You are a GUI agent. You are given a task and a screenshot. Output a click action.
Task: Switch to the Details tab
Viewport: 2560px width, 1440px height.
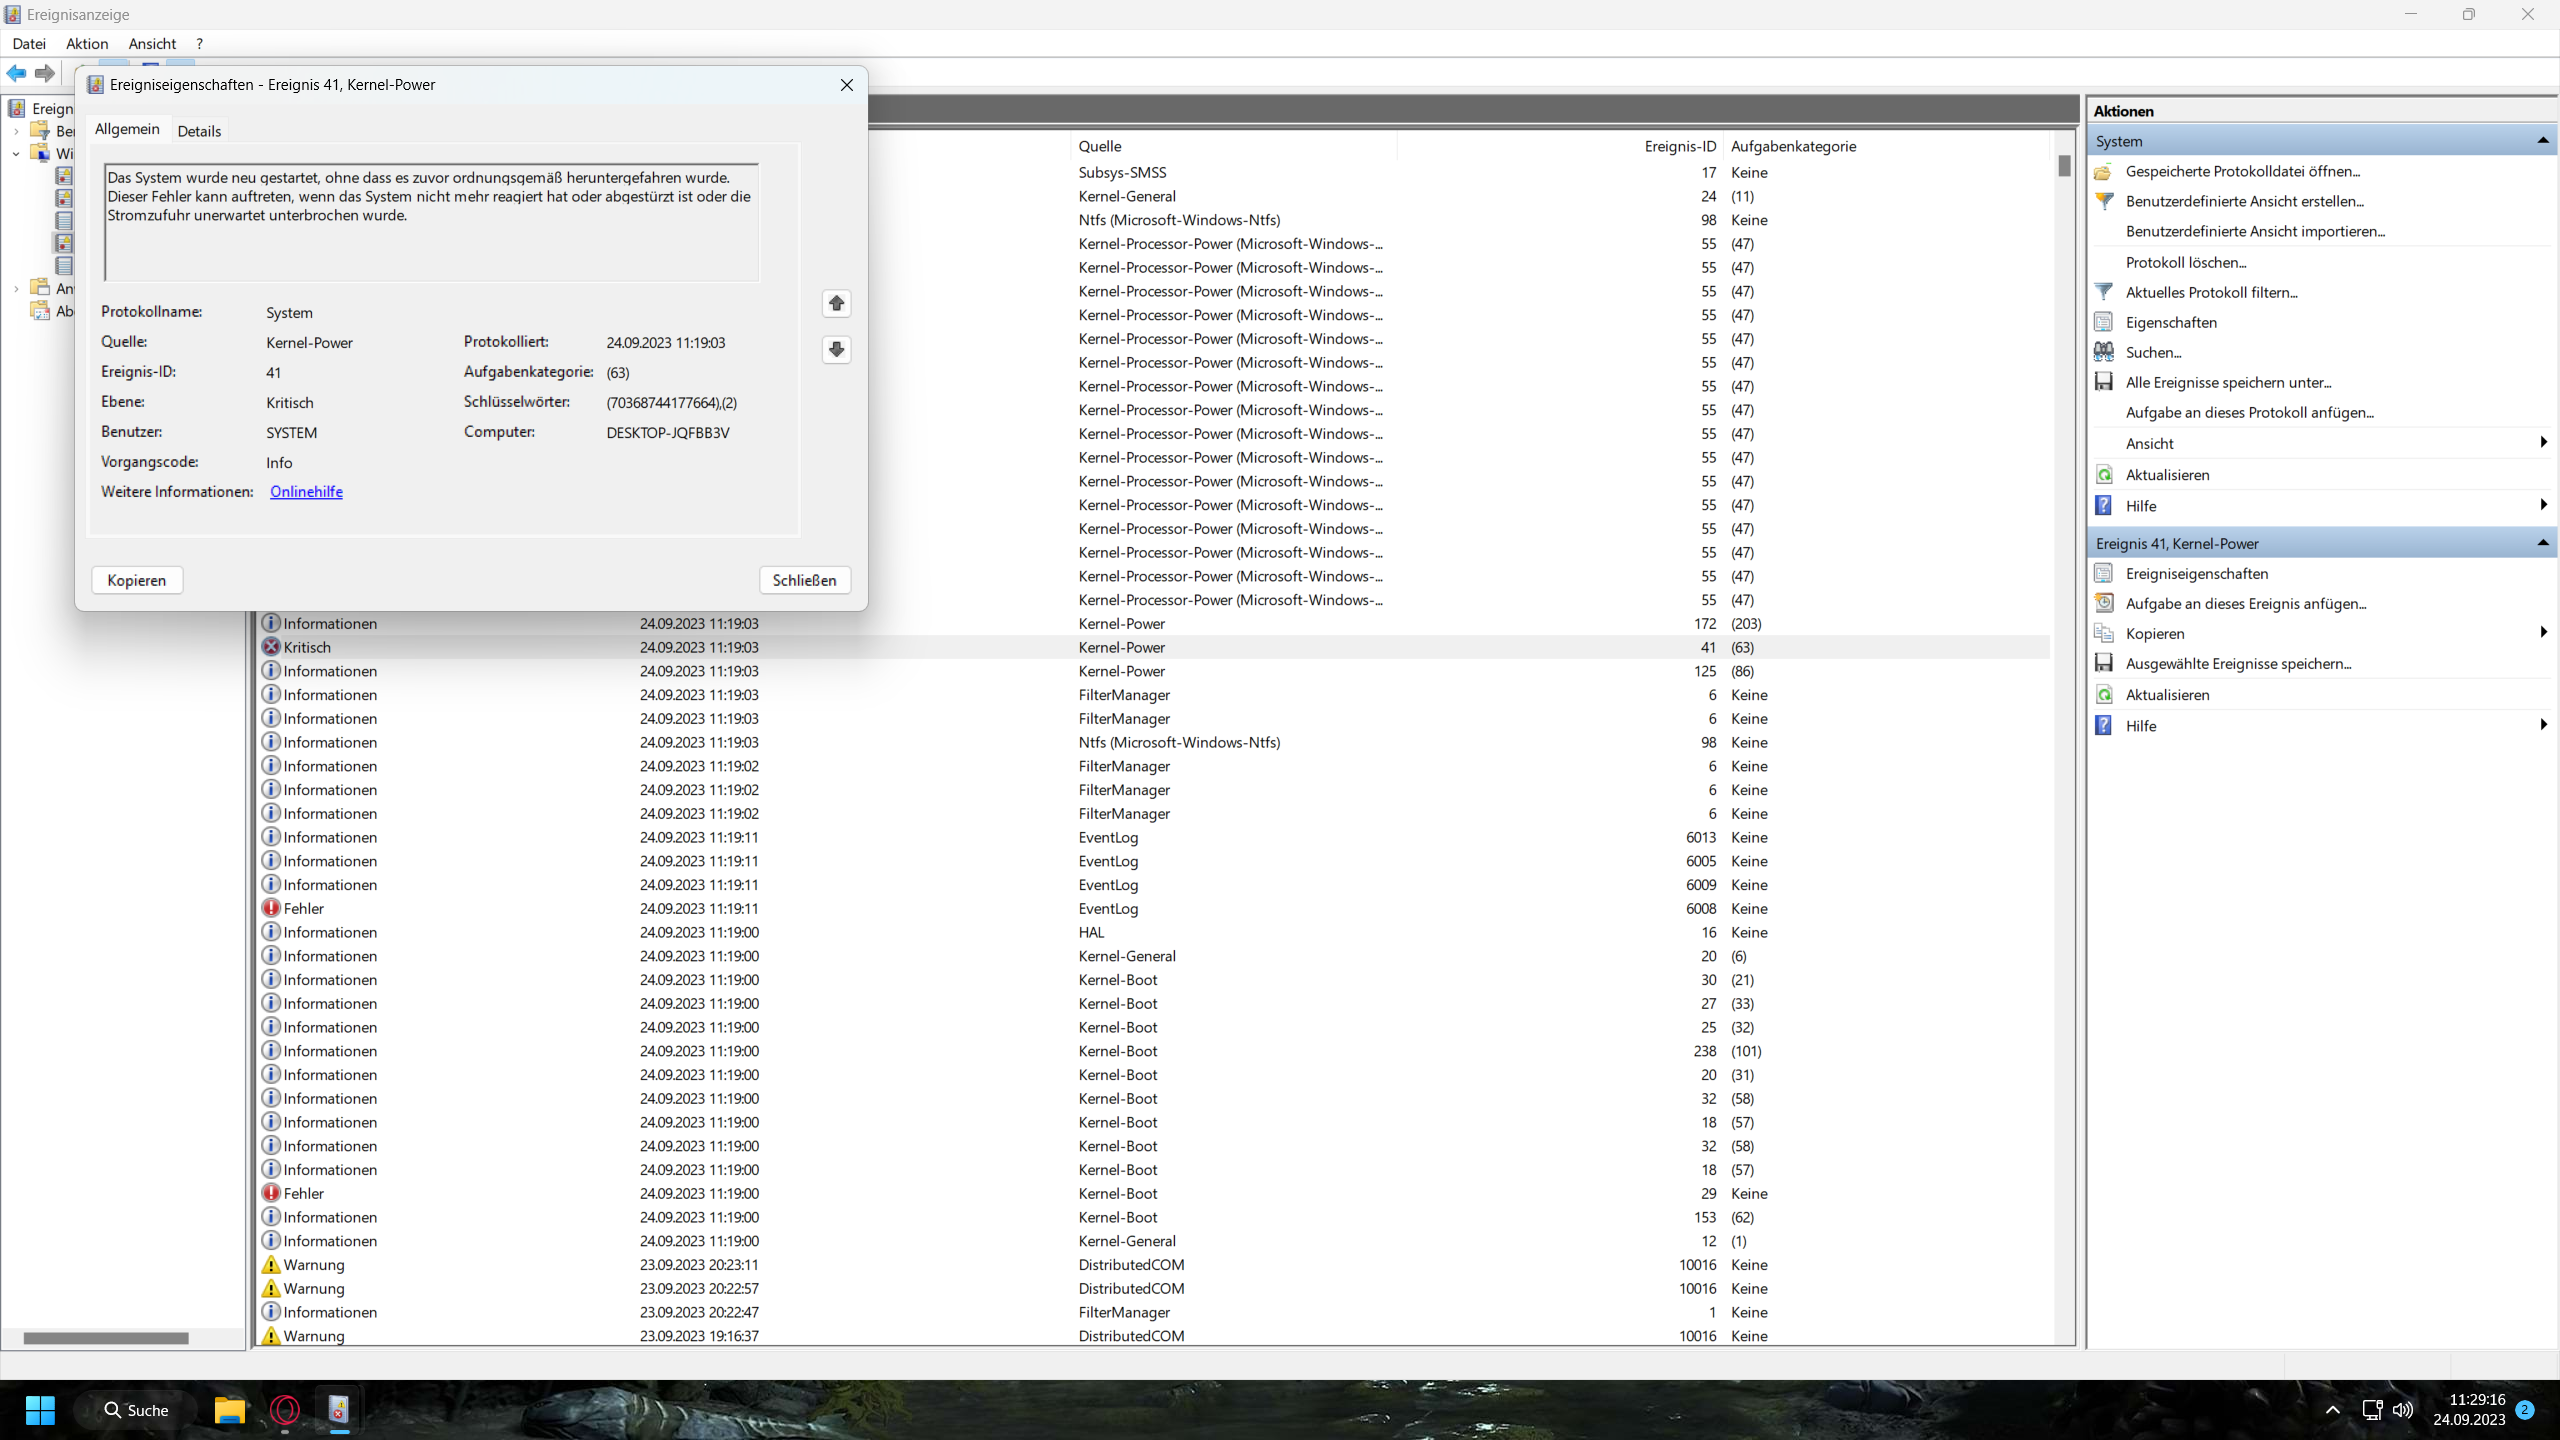pyautogui.click(x=199, y=131)
